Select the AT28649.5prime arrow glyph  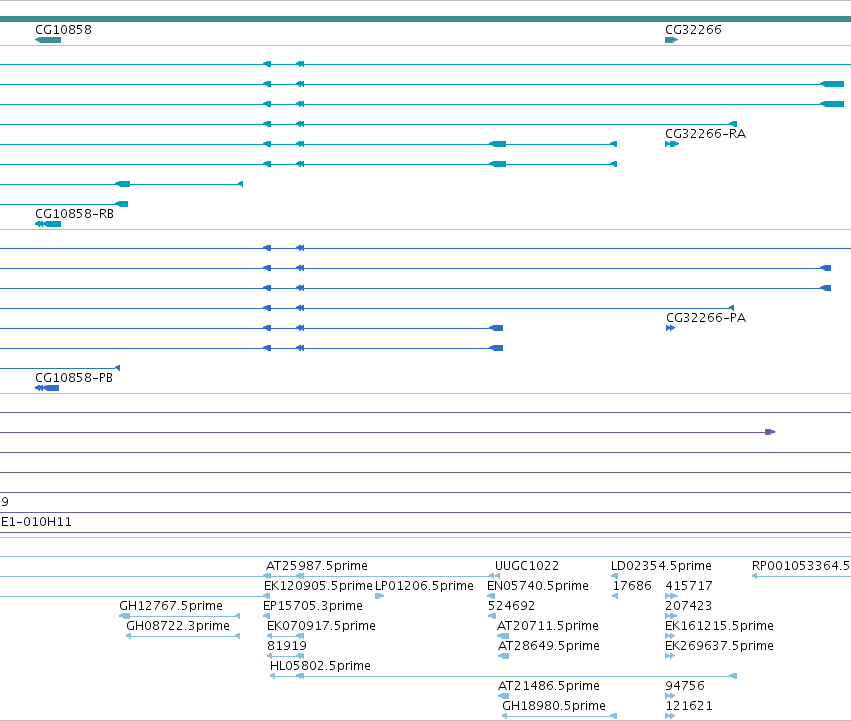tap(504, 656)
